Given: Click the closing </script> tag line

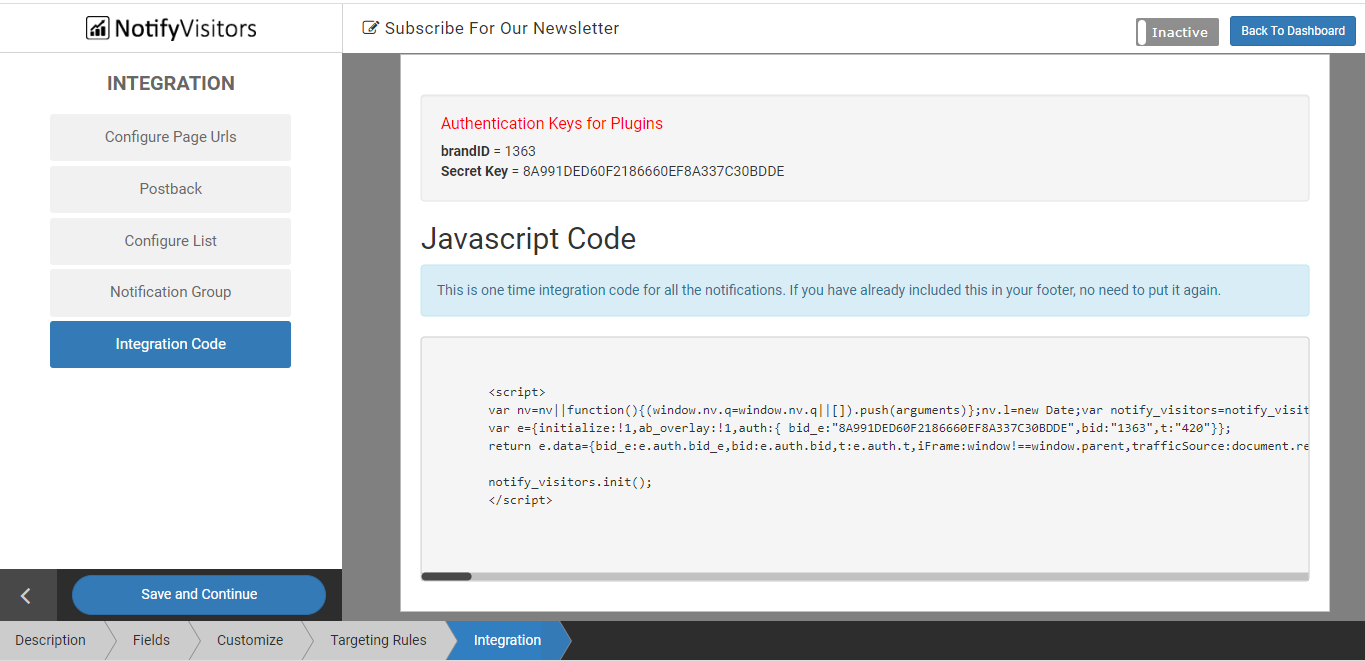Looking at the screenshot, I should point(520,500).
